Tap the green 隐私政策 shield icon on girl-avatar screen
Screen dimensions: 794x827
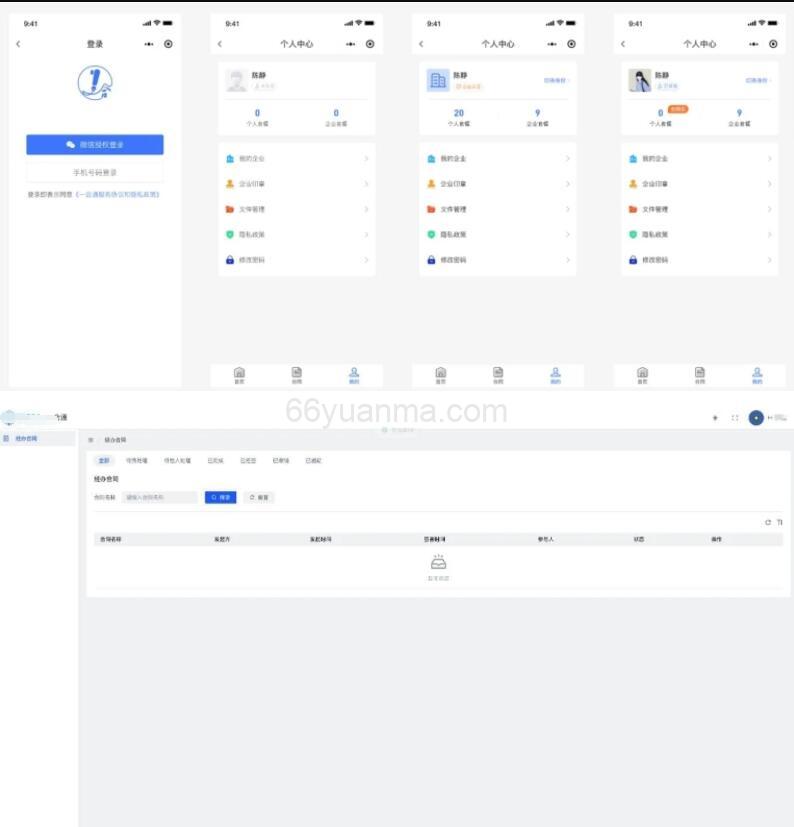click(633, 235)
